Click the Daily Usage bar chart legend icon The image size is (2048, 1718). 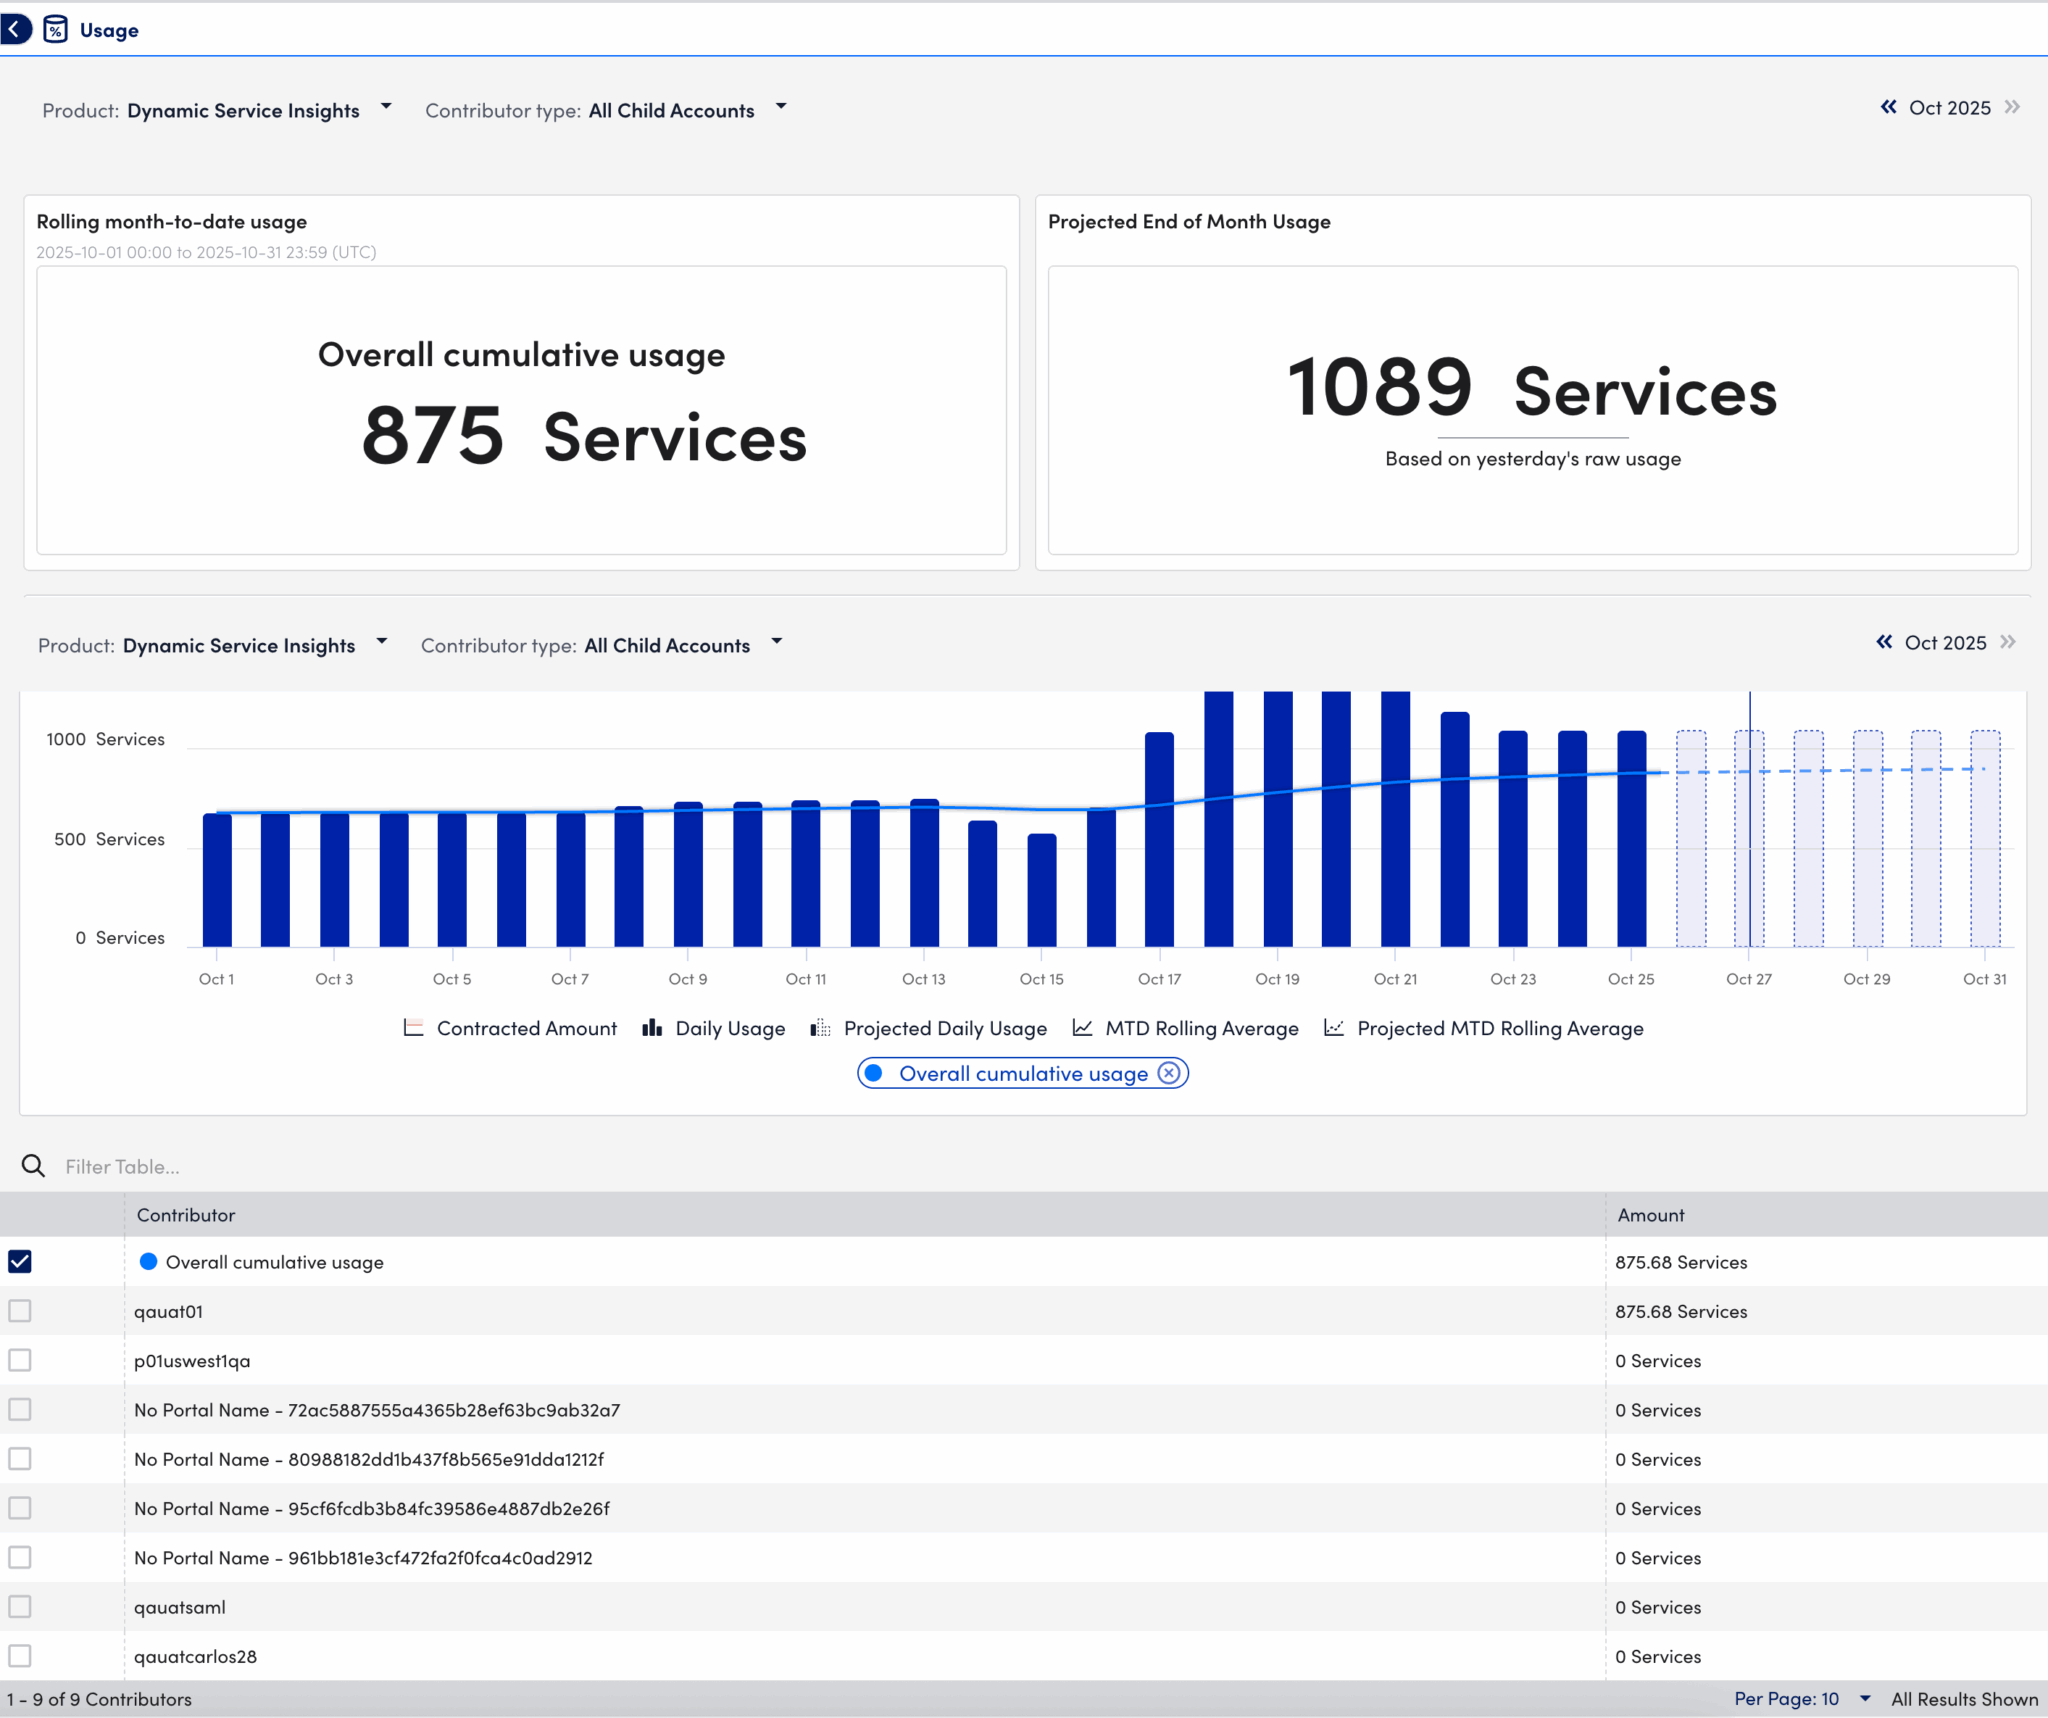(x=653, y=1027)
